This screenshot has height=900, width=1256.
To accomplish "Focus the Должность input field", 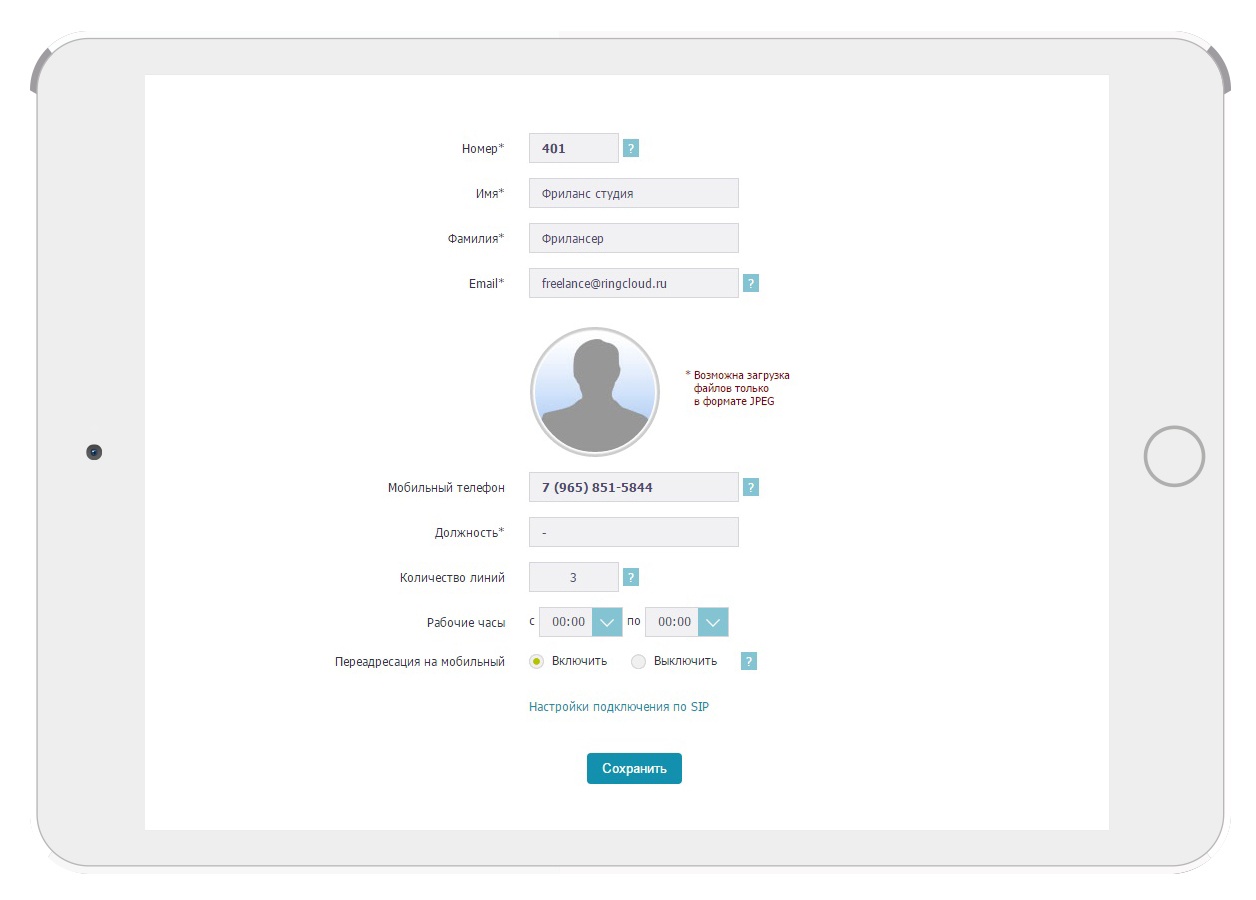I will click(x=634, y=532).
